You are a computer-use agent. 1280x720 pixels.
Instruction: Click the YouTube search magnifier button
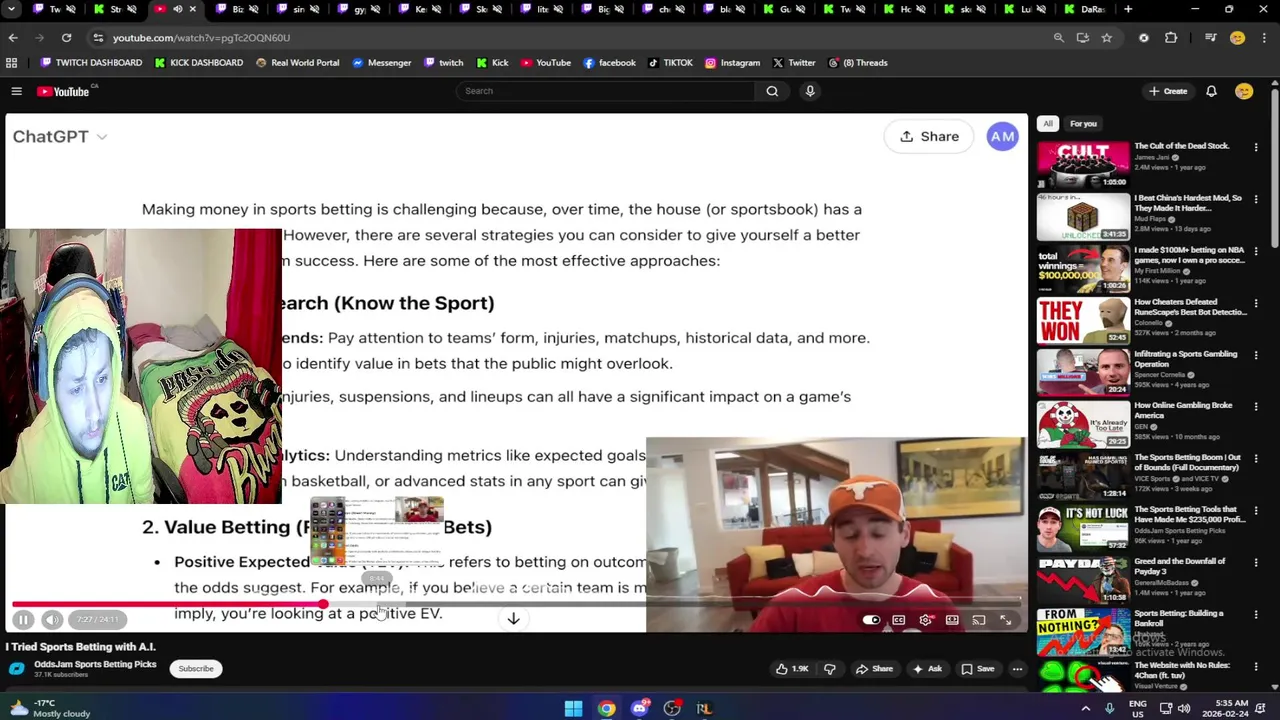pyautogui.click(x=772, y=91)
